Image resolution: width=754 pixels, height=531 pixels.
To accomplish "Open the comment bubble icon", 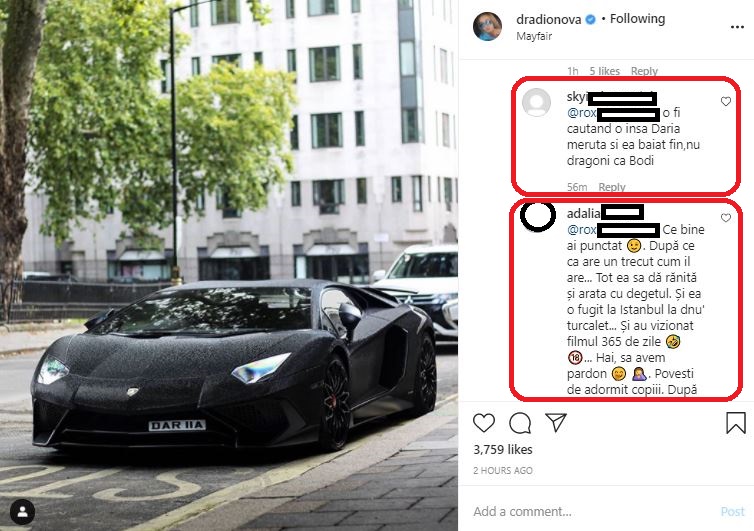I will [x=520, y=423].
